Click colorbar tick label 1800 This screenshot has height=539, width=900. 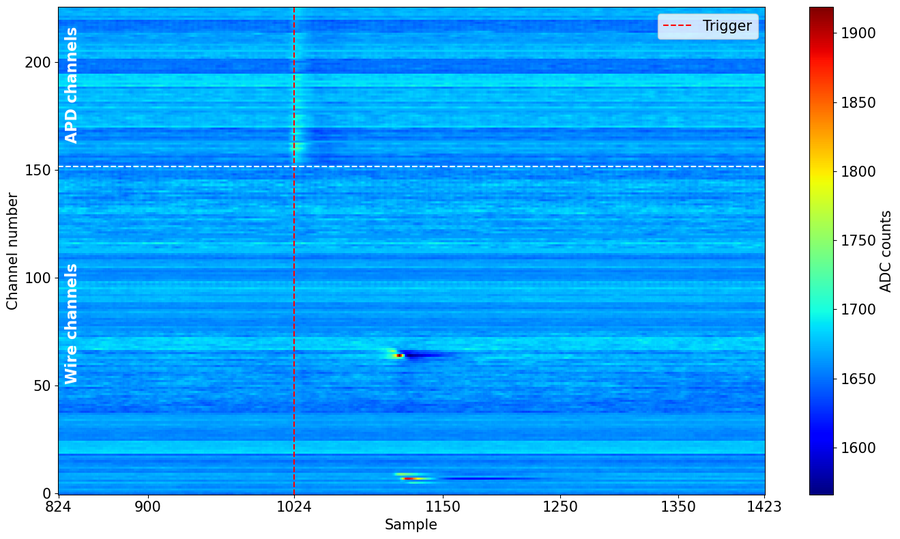(x=859, y=172)
